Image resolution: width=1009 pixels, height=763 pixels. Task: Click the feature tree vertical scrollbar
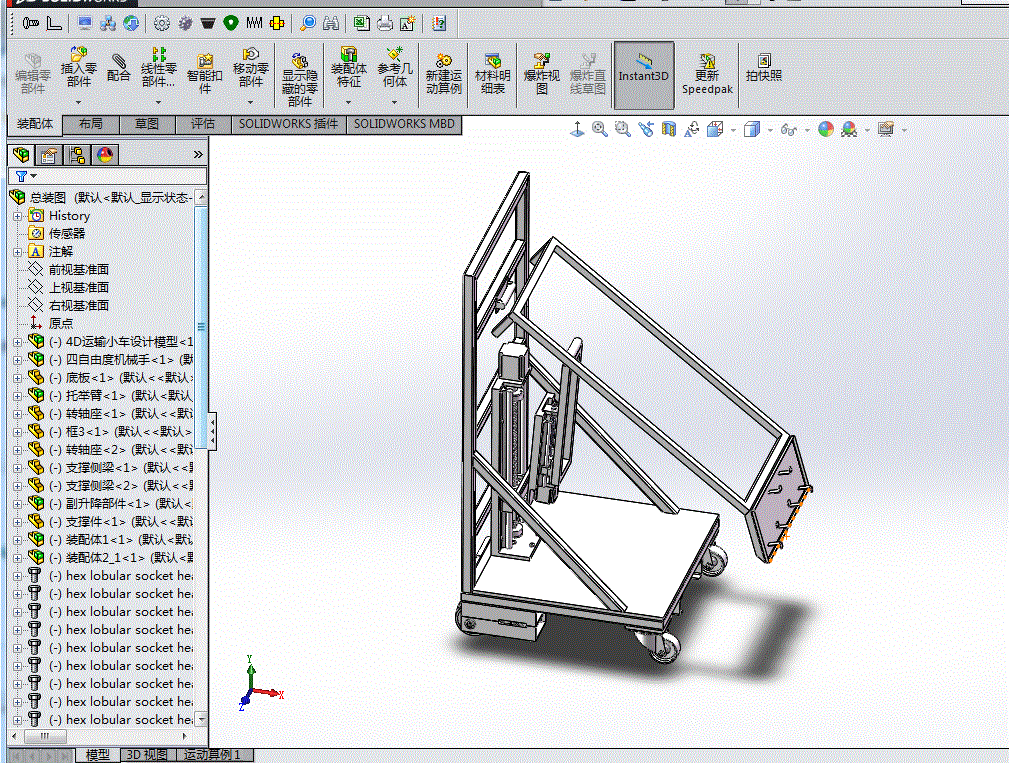[201, 327]
